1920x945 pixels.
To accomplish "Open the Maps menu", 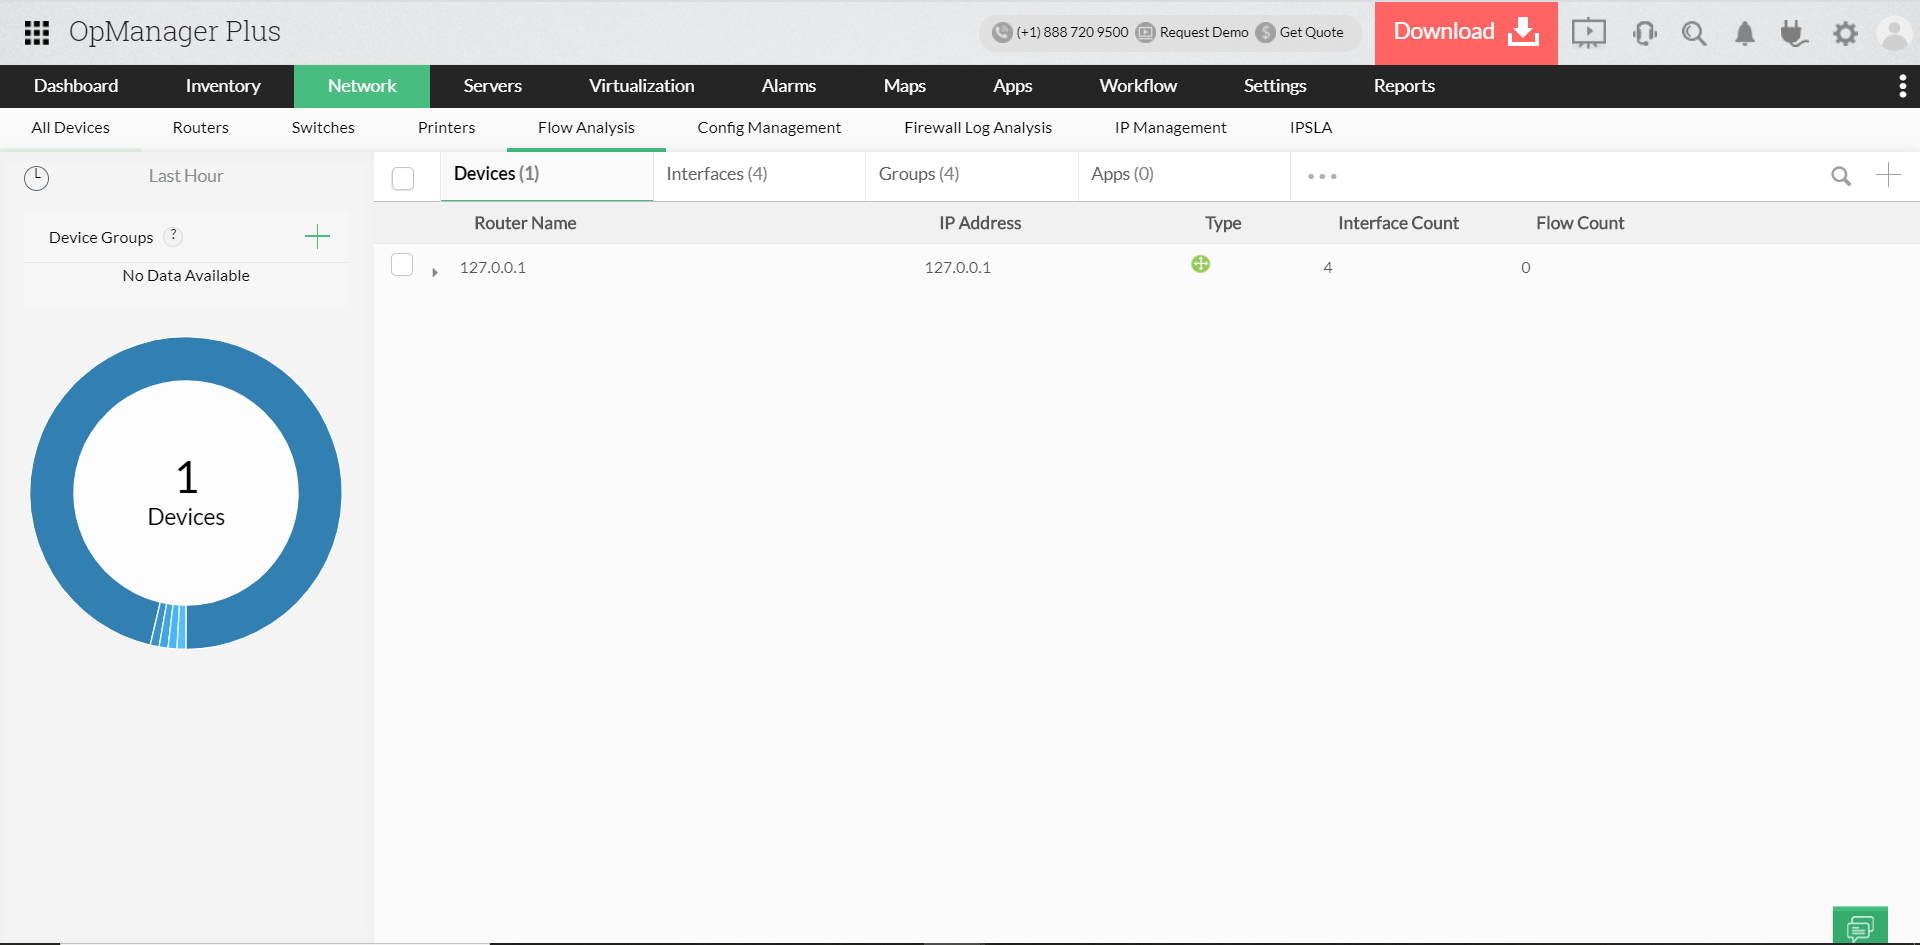I will pyautogui.click(x=905, y=86).
